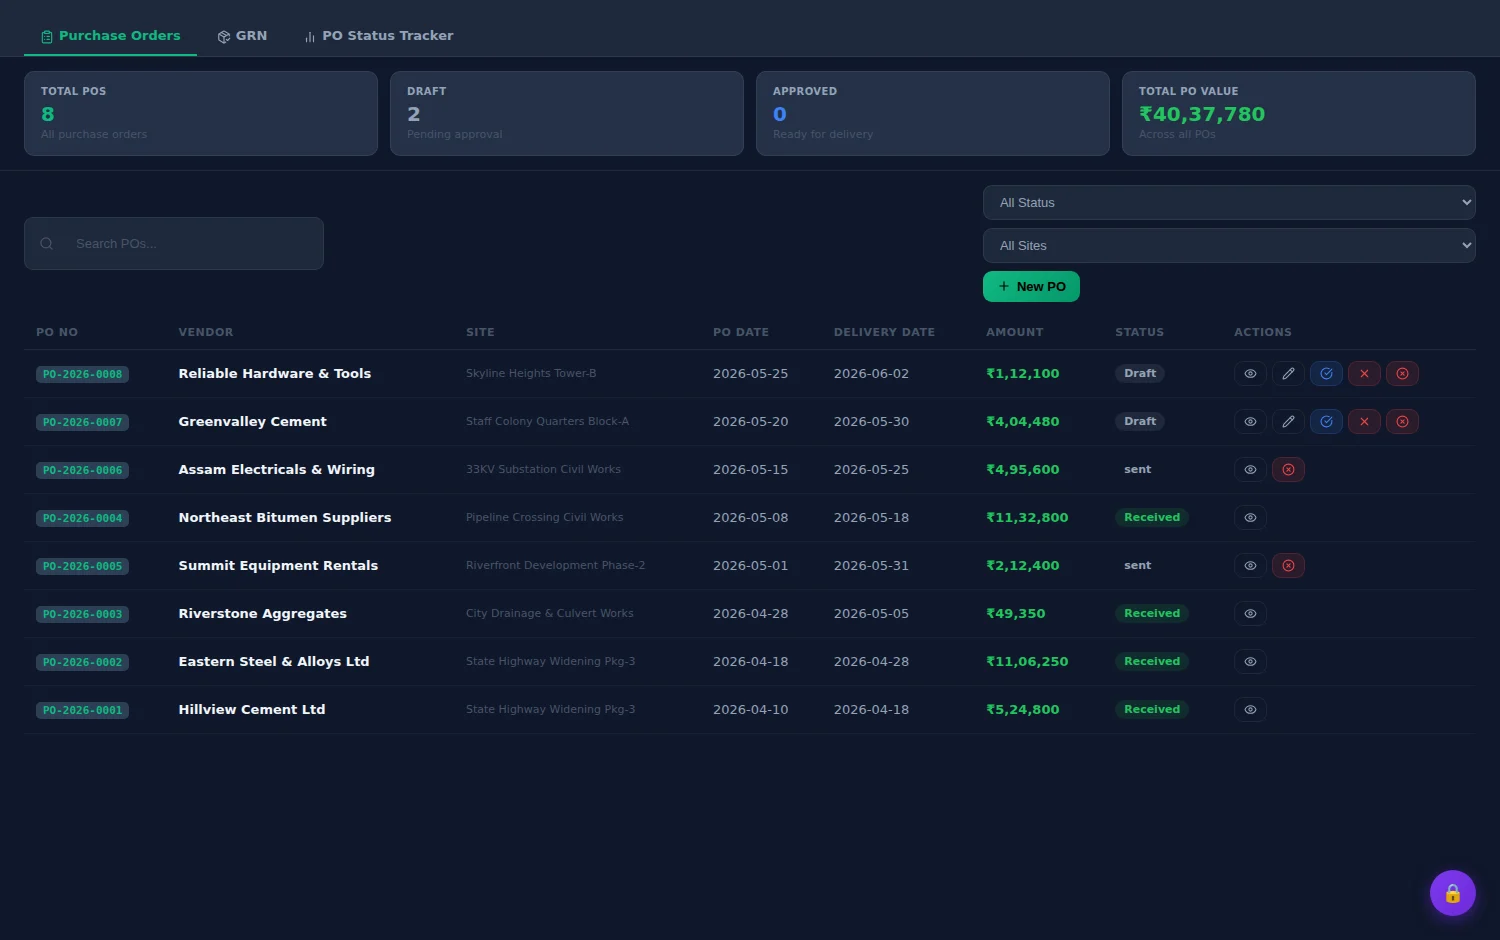Click the Total POs summary card
1500x940 pixels.
click(x=201, y=113)
